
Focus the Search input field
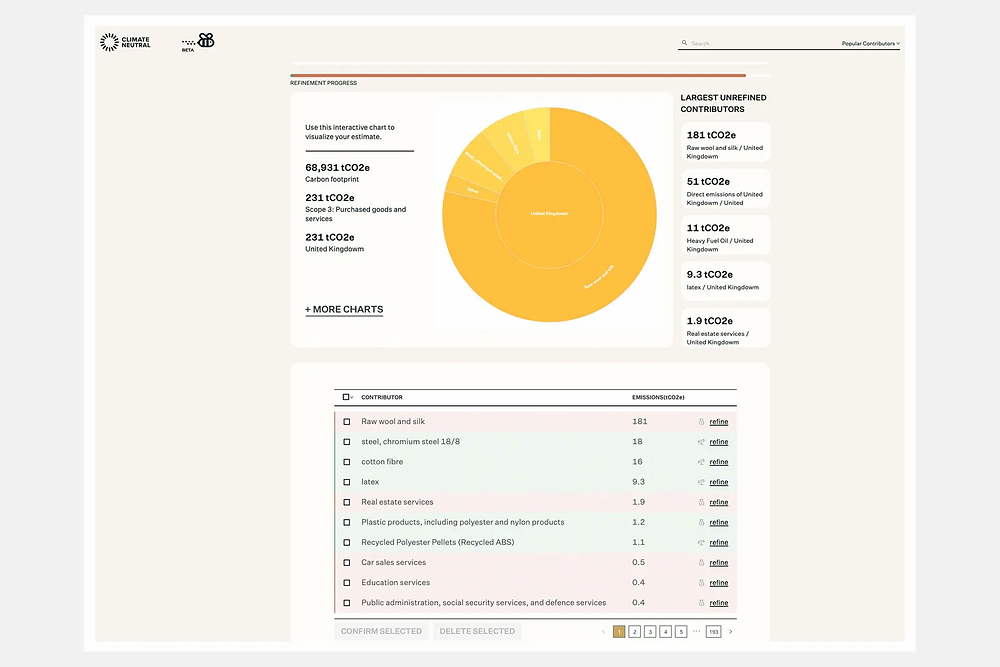[759, 43]
